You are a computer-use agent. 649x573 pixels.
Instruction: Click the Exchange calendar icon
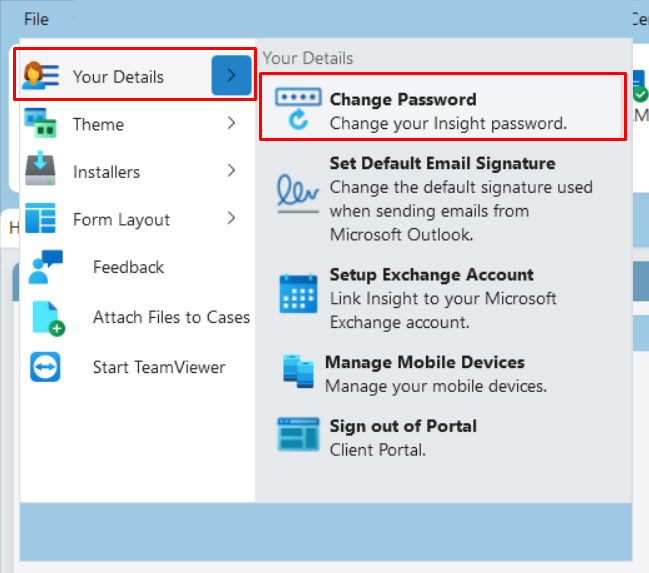pyautogui.click(x=298, y=294)
